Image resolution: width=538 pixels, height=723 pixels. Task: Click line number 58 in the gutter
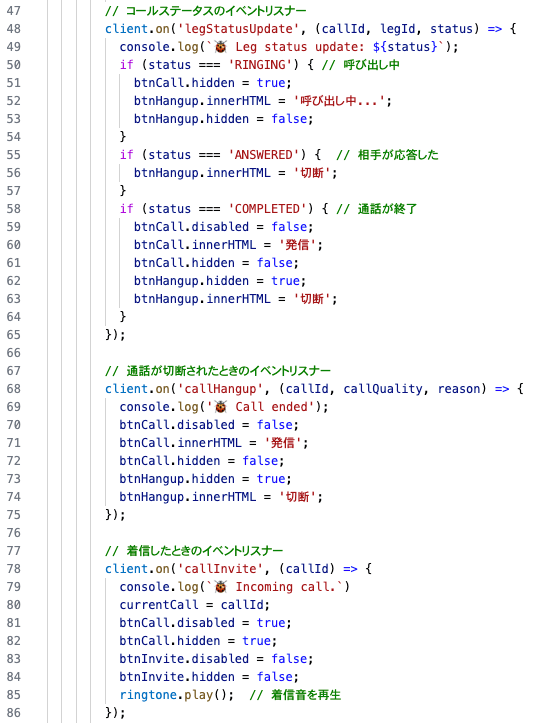pos(14,208)
